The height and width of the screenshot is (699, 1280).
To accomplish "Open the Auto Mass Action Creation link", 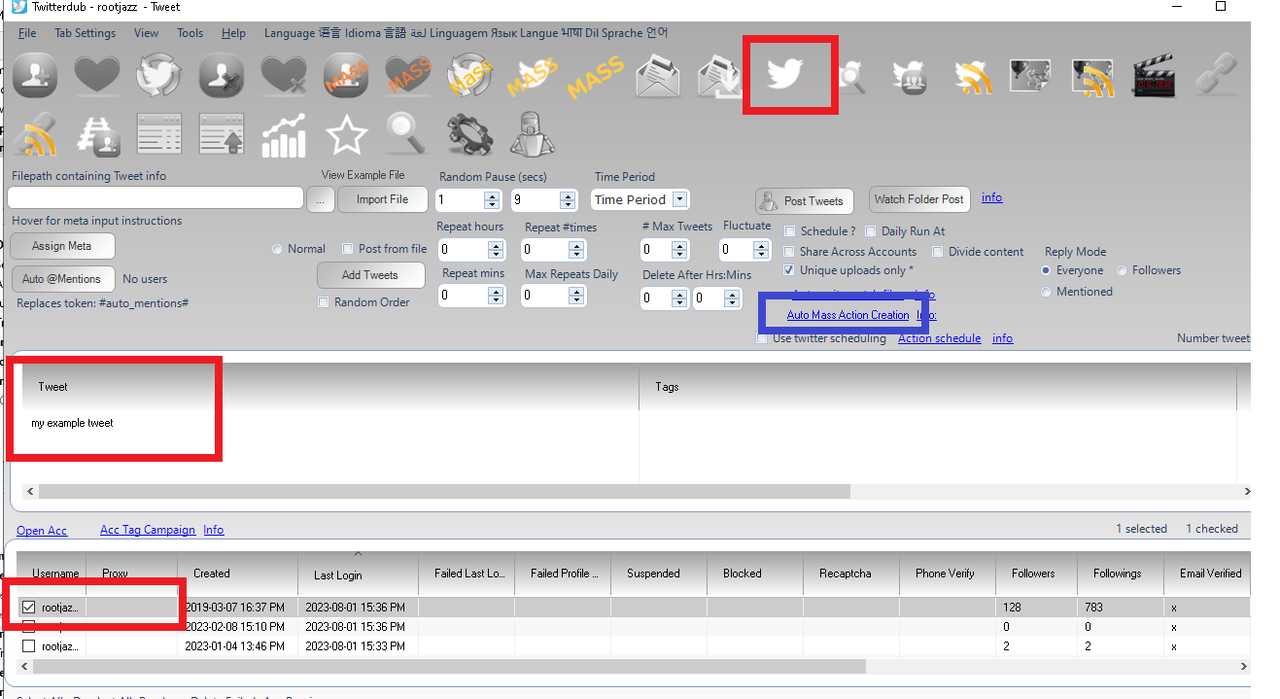I will click(x=848, y=315).
